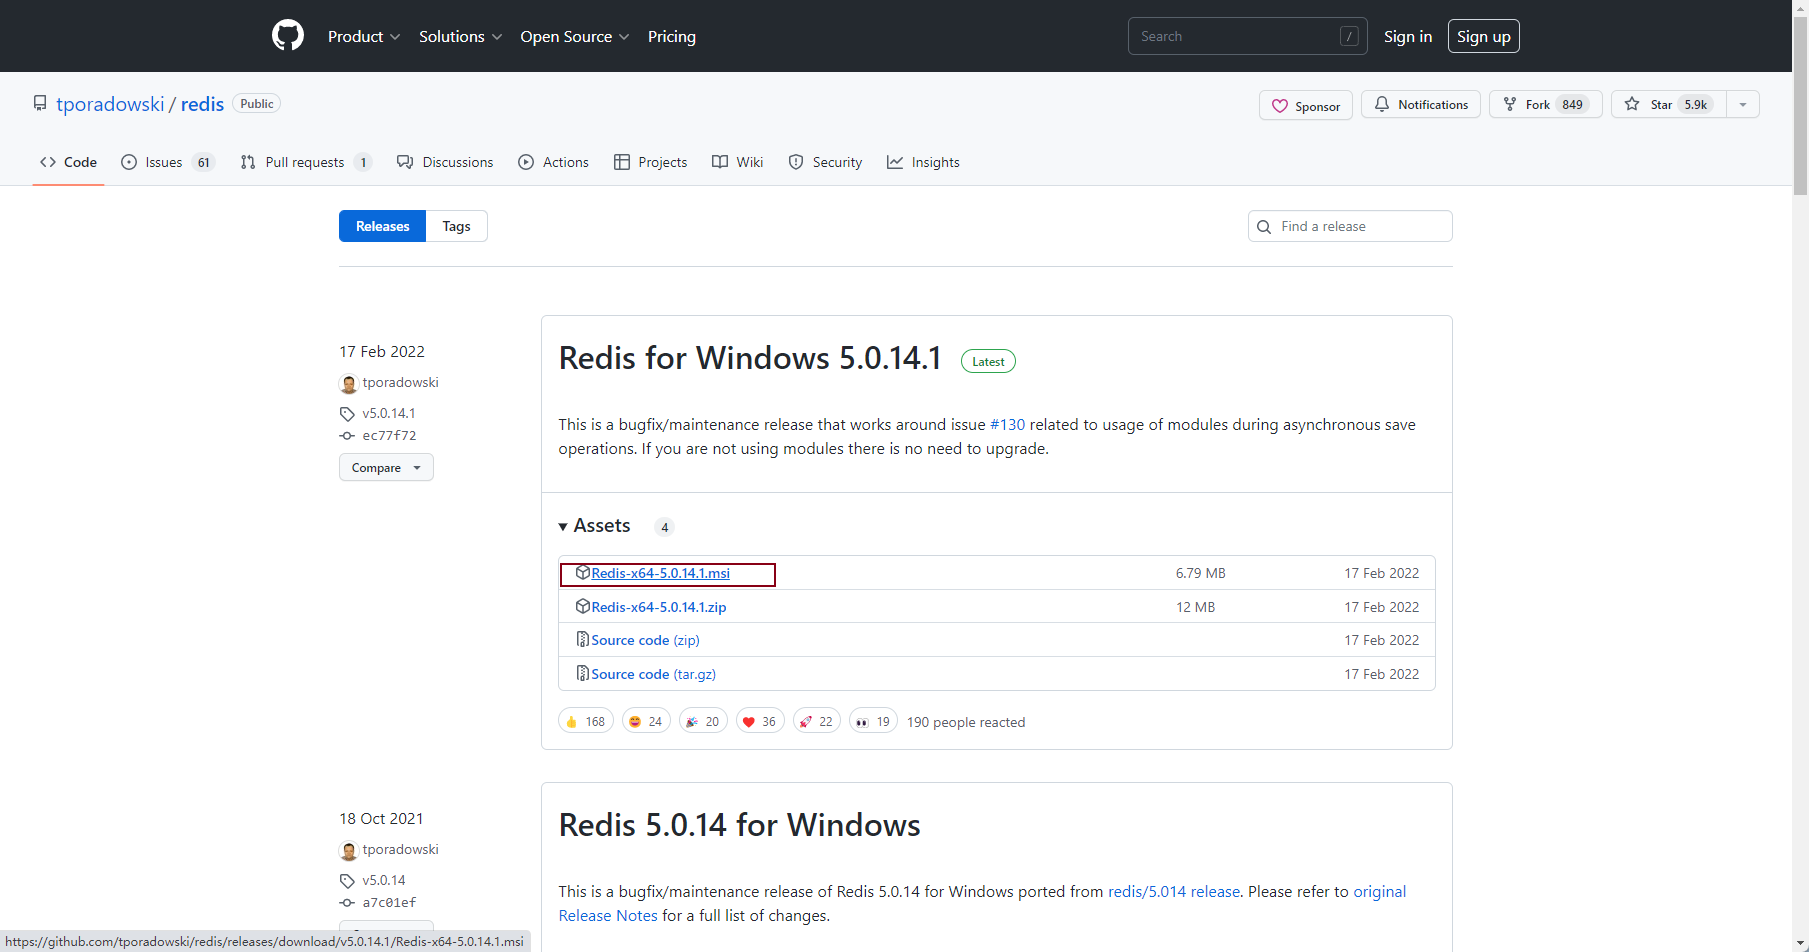Image resolution: width=1809 pixels, height=952 pixels.
Task: Click the v5.0.14.1 tag icon
Action: tap(347, 414)
